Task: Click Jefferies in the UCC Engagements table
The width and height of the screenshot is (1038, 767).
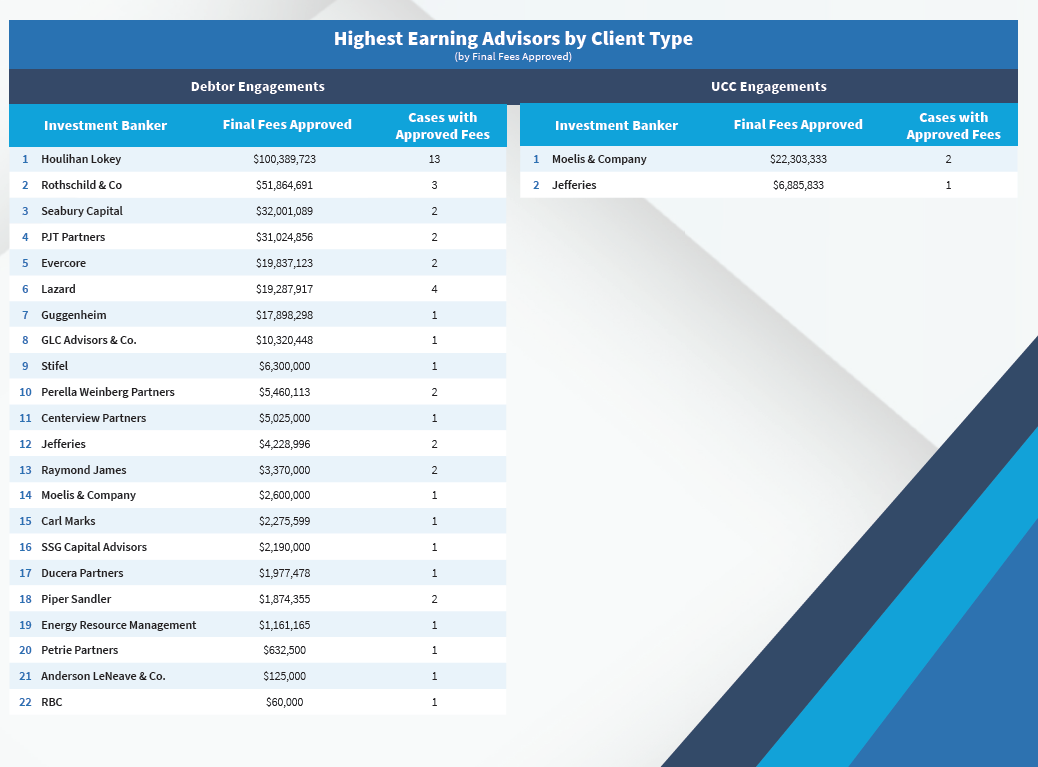Action: point(574,185)
